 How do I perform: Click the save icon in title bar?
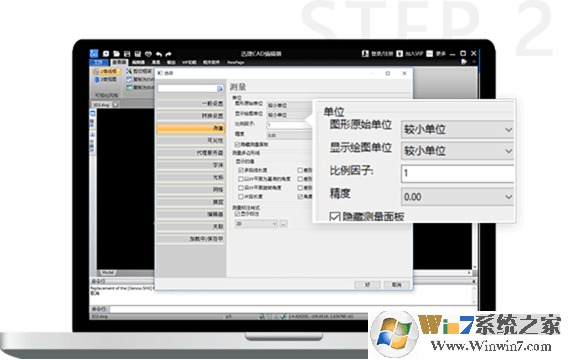pos(127,54)
